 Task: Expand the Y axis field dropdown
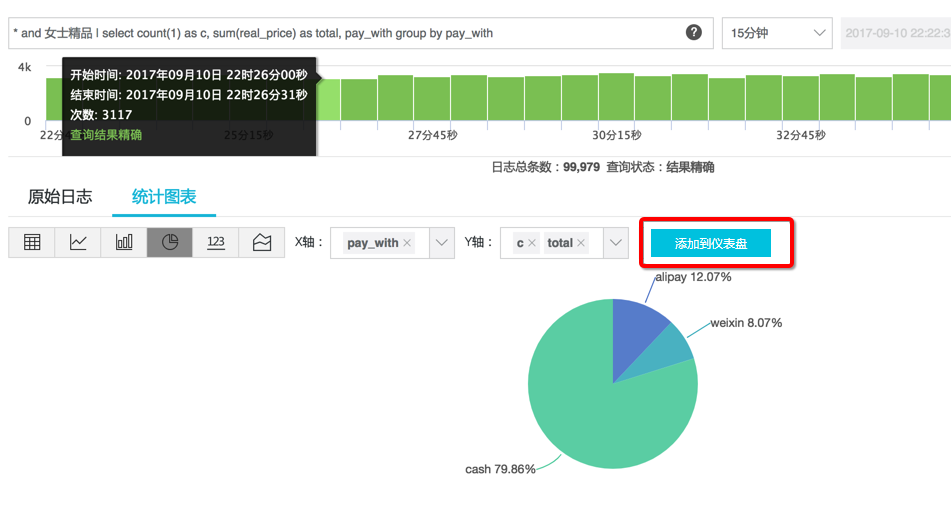(x=616, y=243)
